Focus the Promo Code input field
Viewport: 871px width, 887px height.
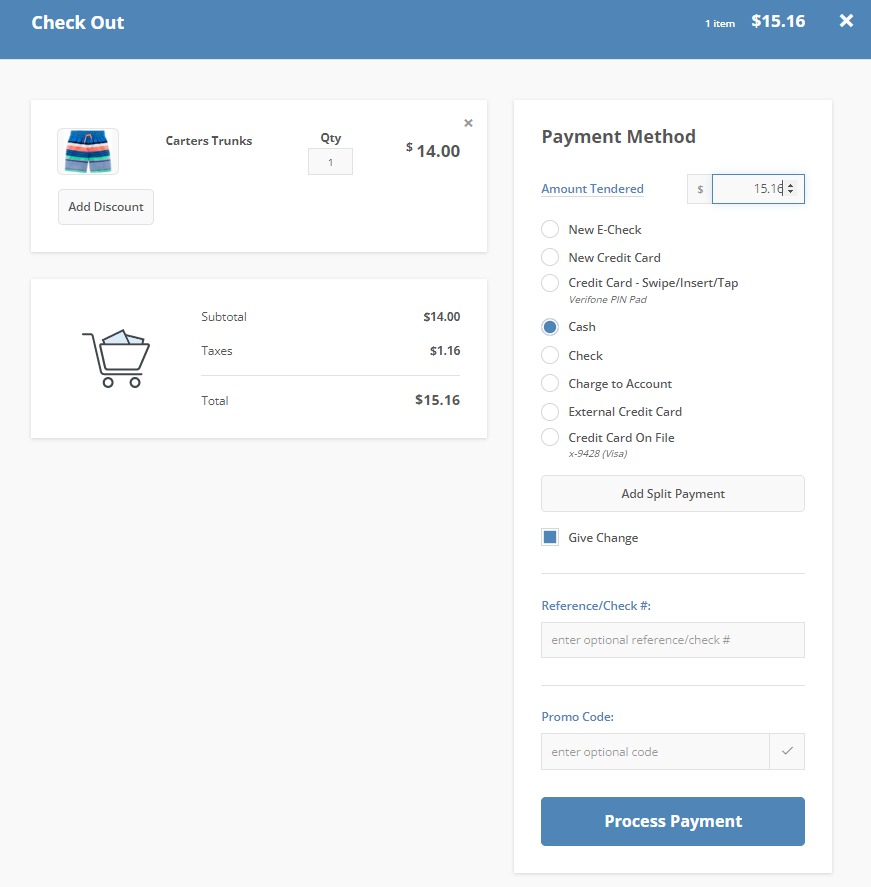(x=655, y=751)
